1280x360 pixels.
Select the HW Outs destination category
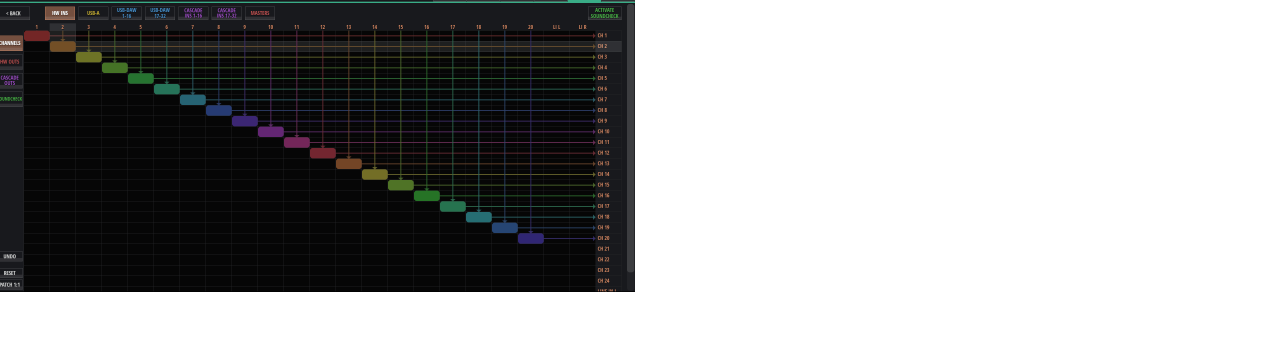coord(11,62)
